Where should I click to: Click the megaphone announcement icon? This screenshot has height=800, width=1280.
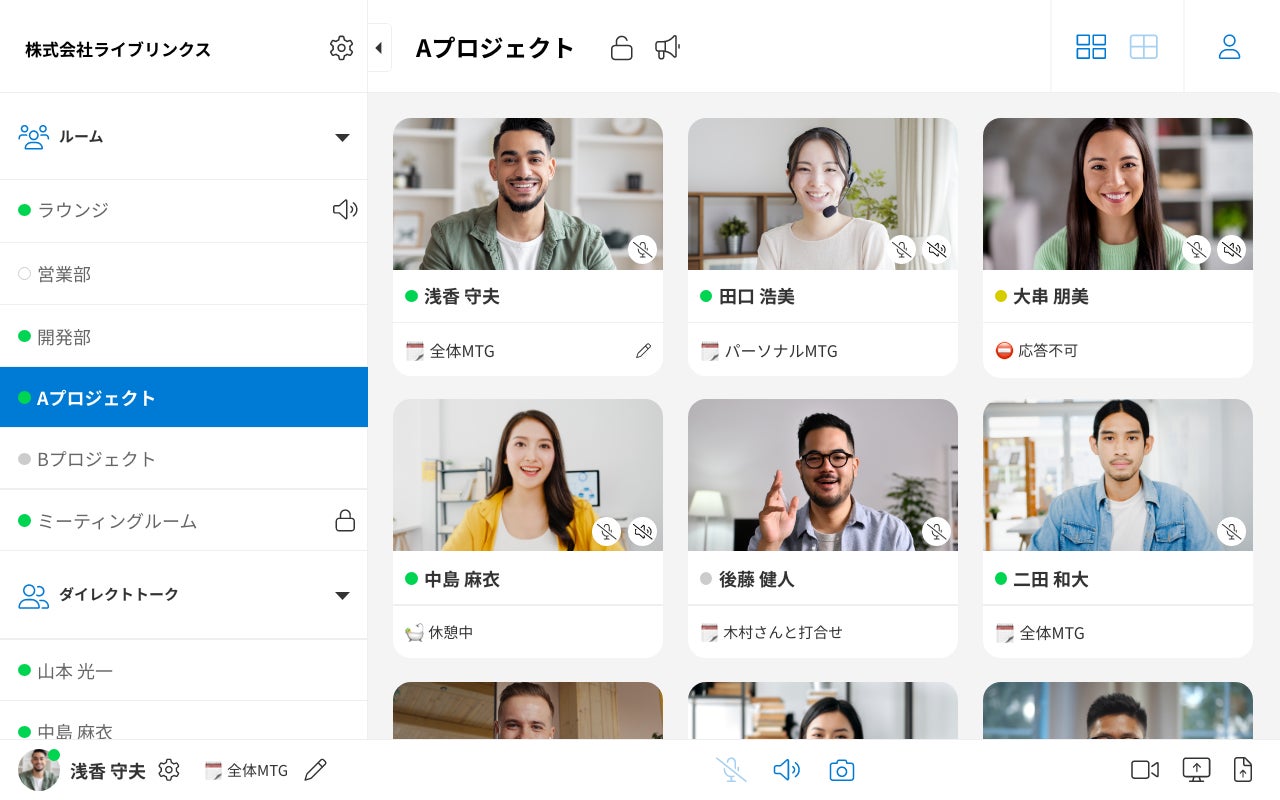click(x=667, y=47)
